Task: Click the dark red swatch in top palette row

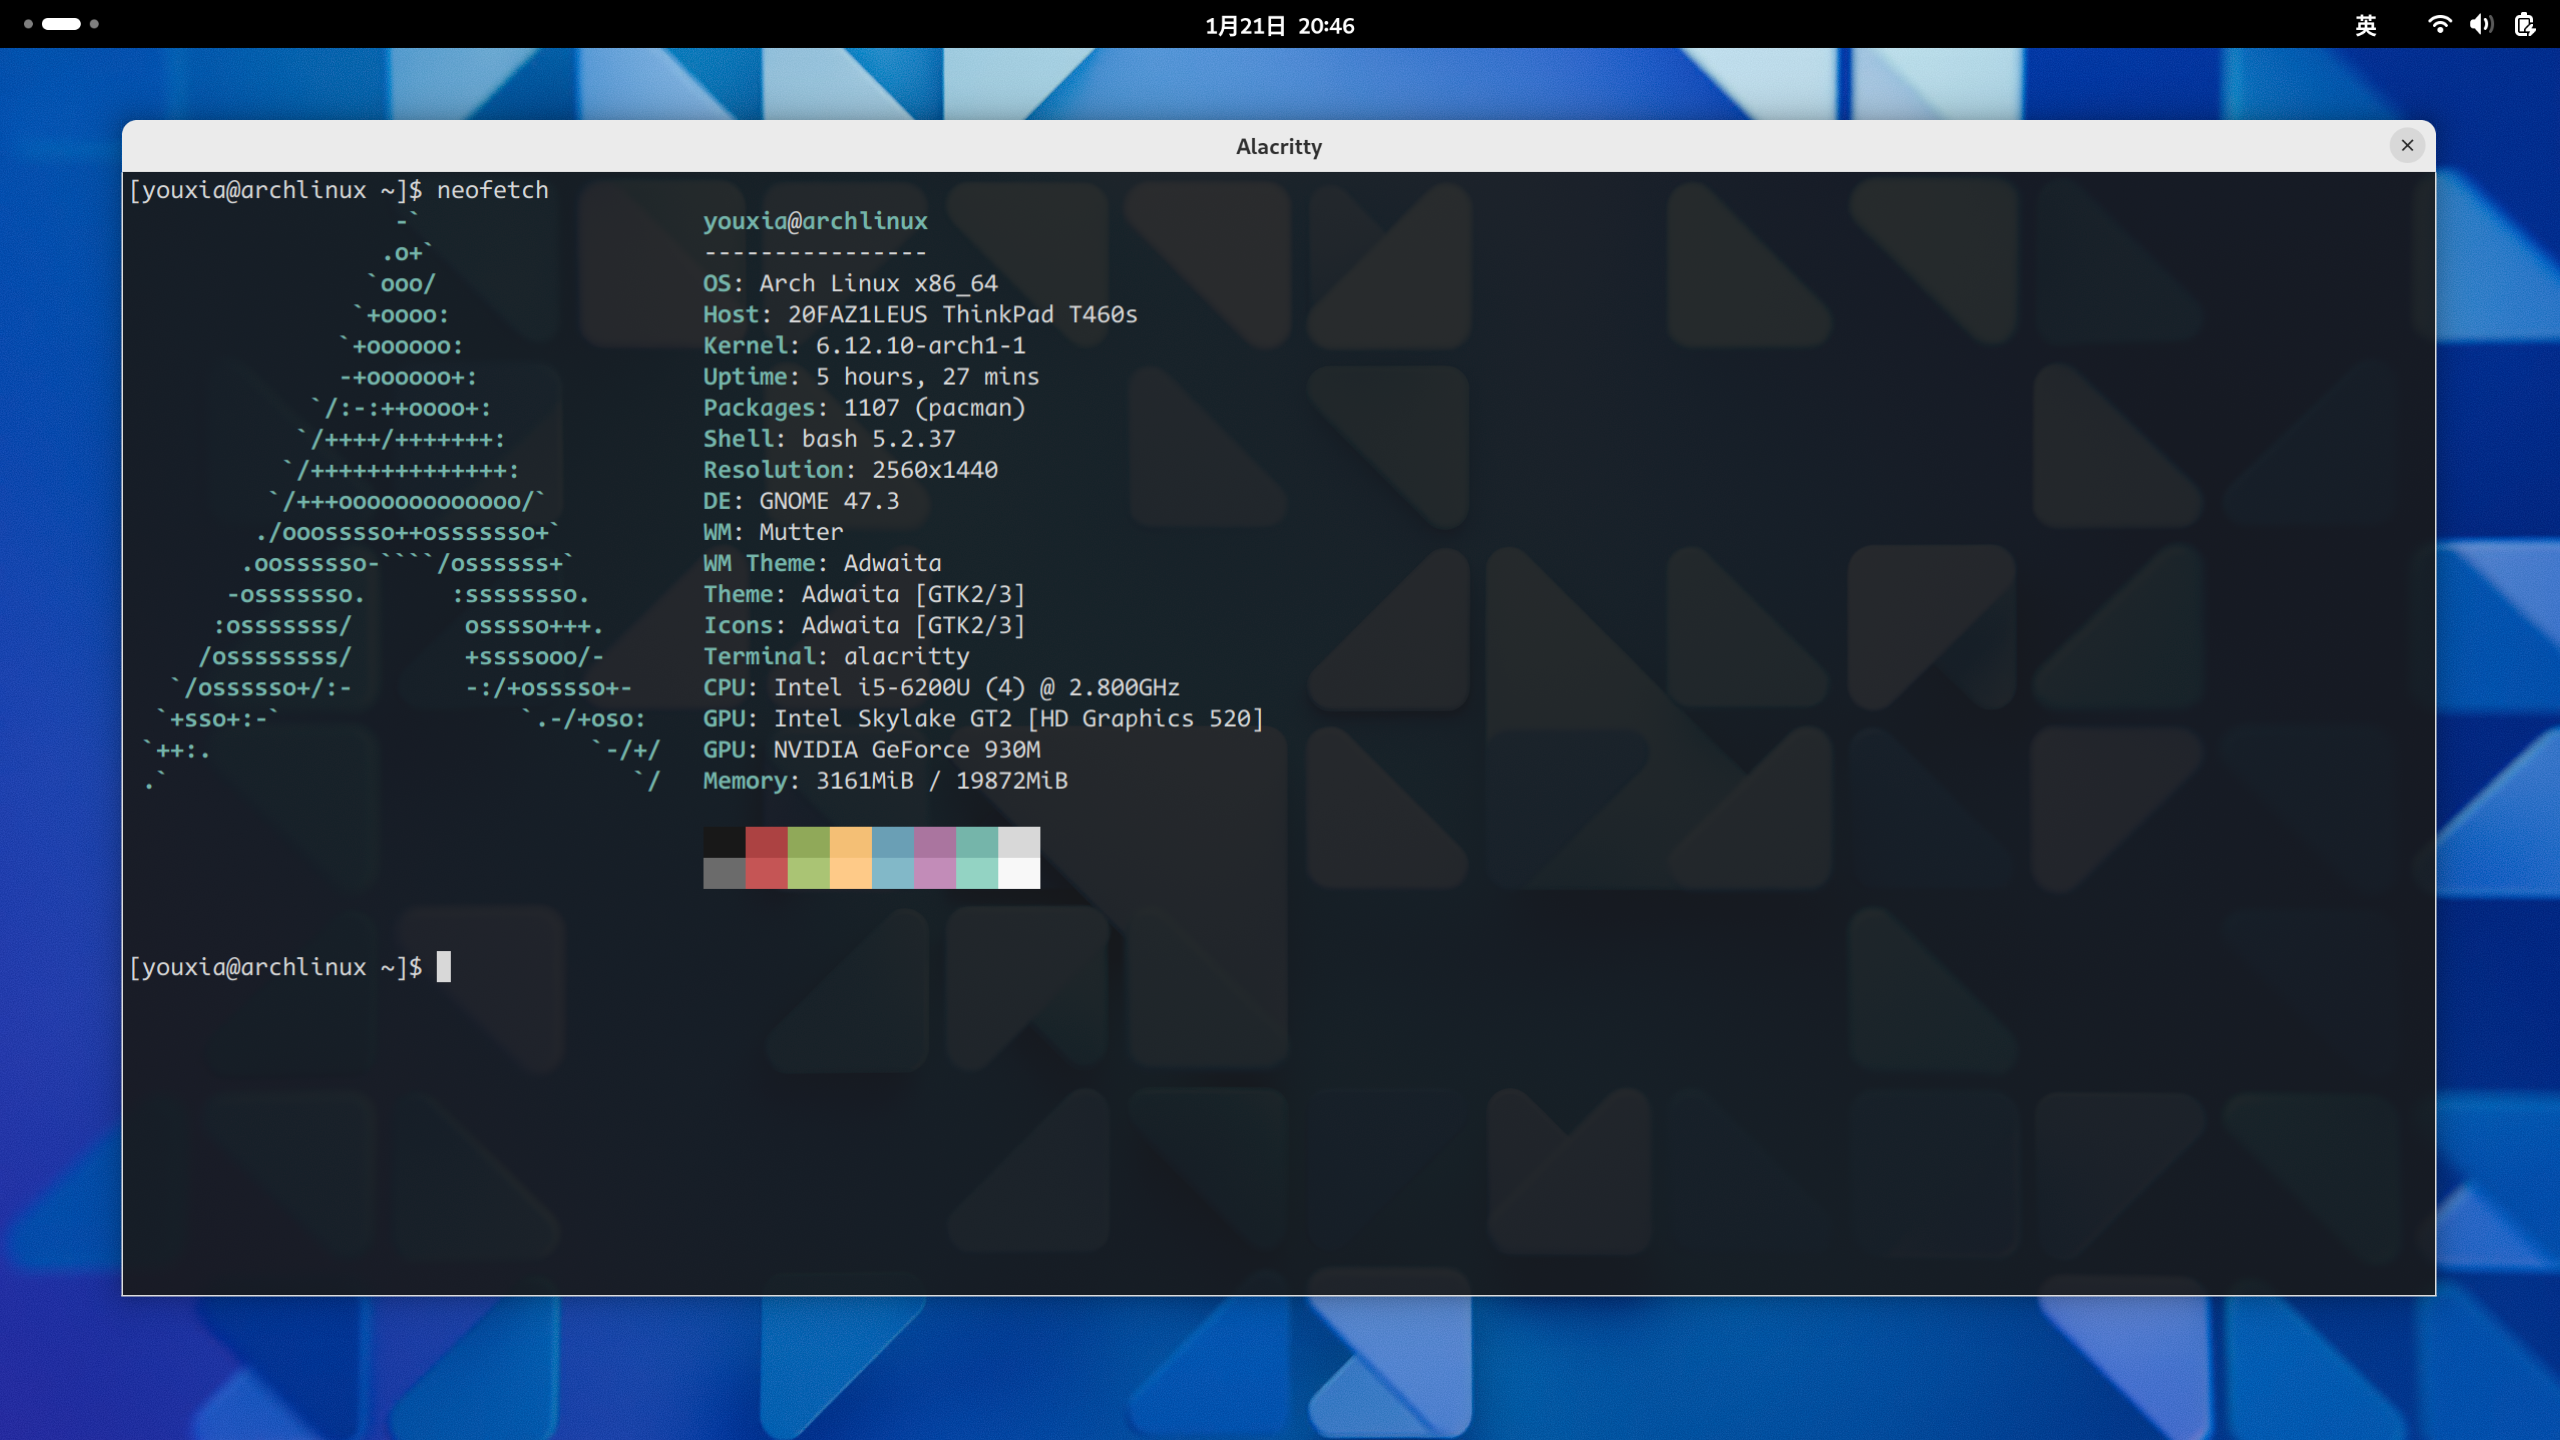Action: point(766,842)
